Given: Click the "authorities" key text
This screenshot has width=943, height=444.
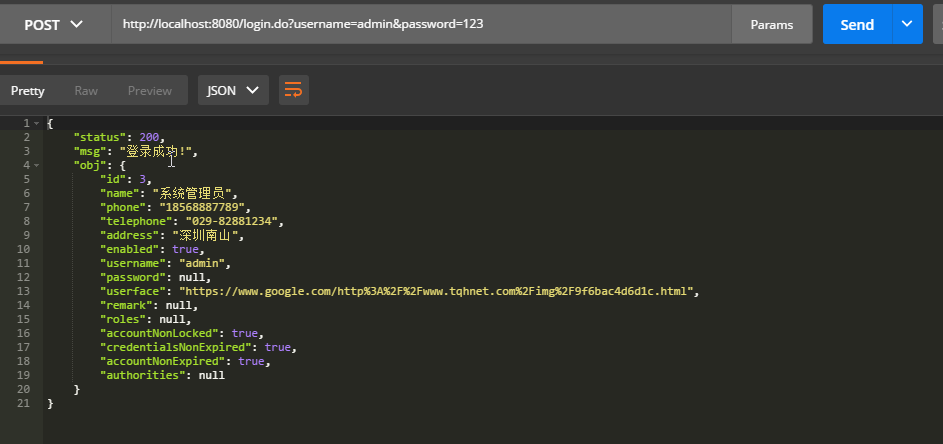Looking at the screenshot, I should [143, 375].
